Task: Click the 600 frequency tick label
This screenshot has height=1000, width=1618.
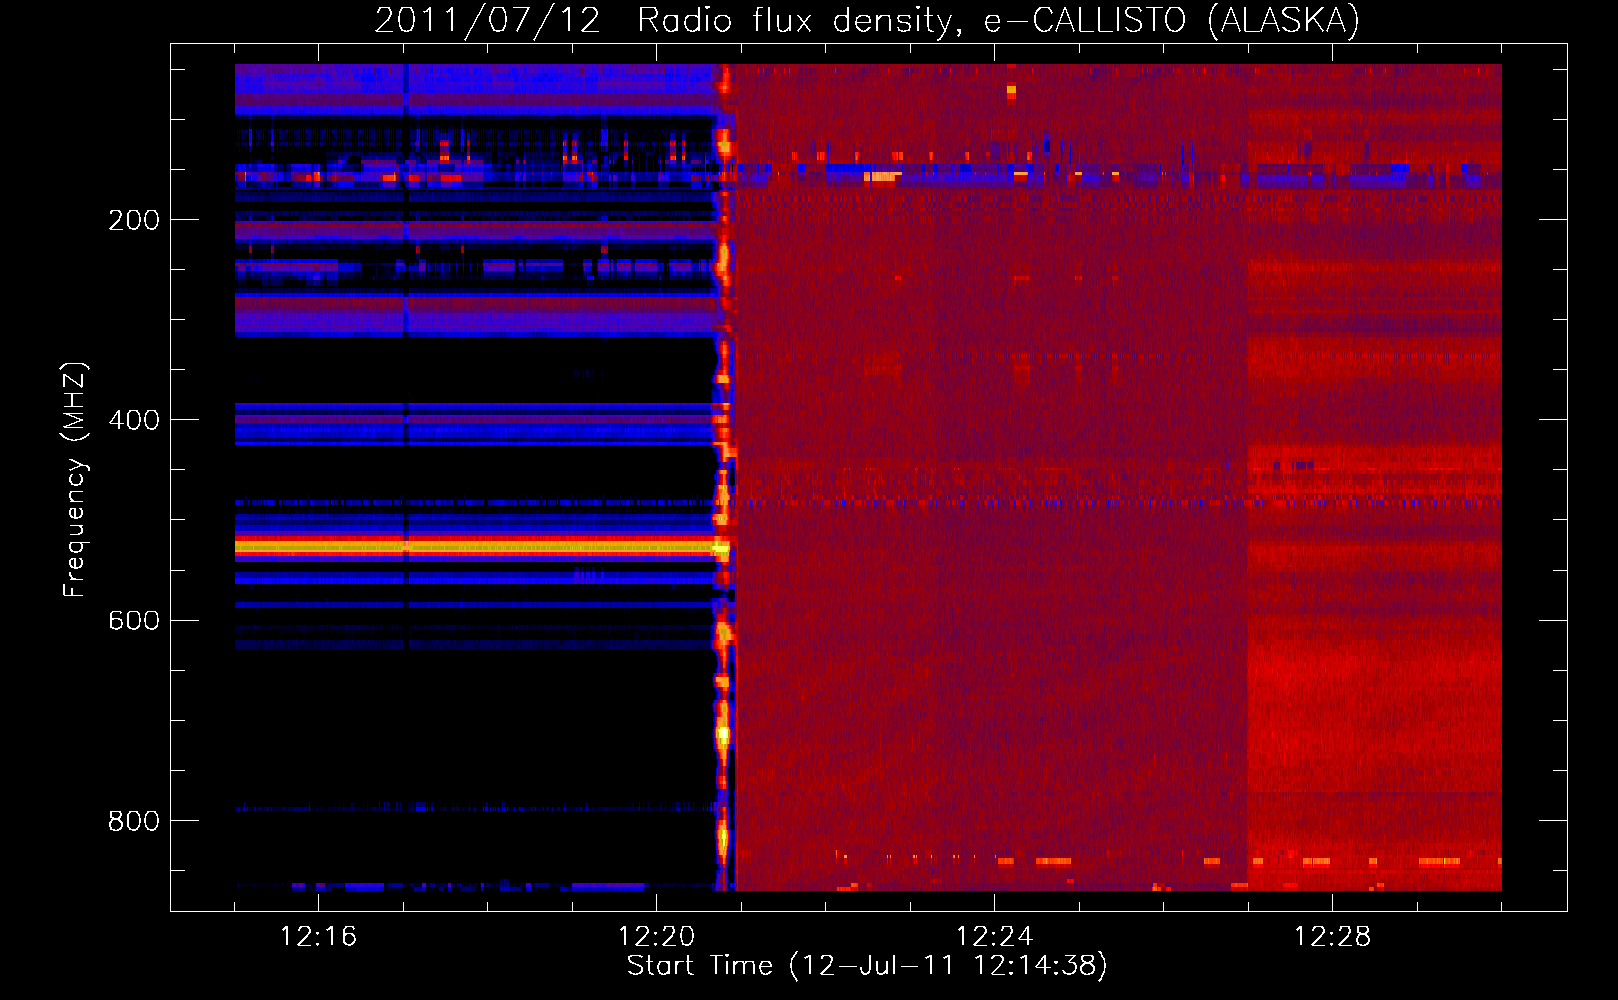Action: coord(134,620)
